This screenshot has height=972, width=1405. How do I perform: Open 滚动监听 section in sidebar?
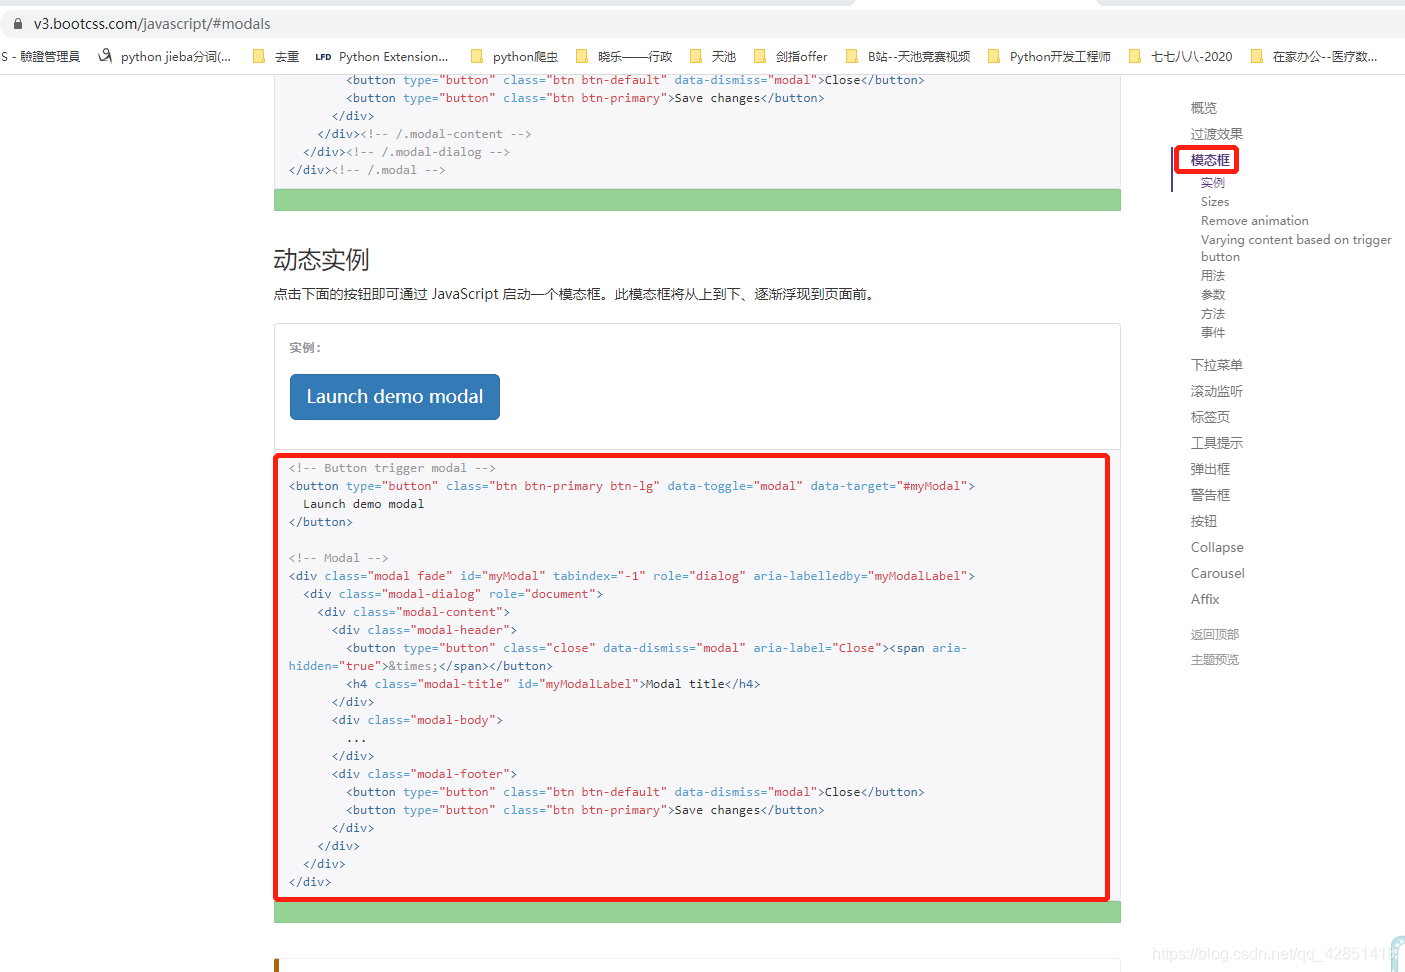(1217, 391)
